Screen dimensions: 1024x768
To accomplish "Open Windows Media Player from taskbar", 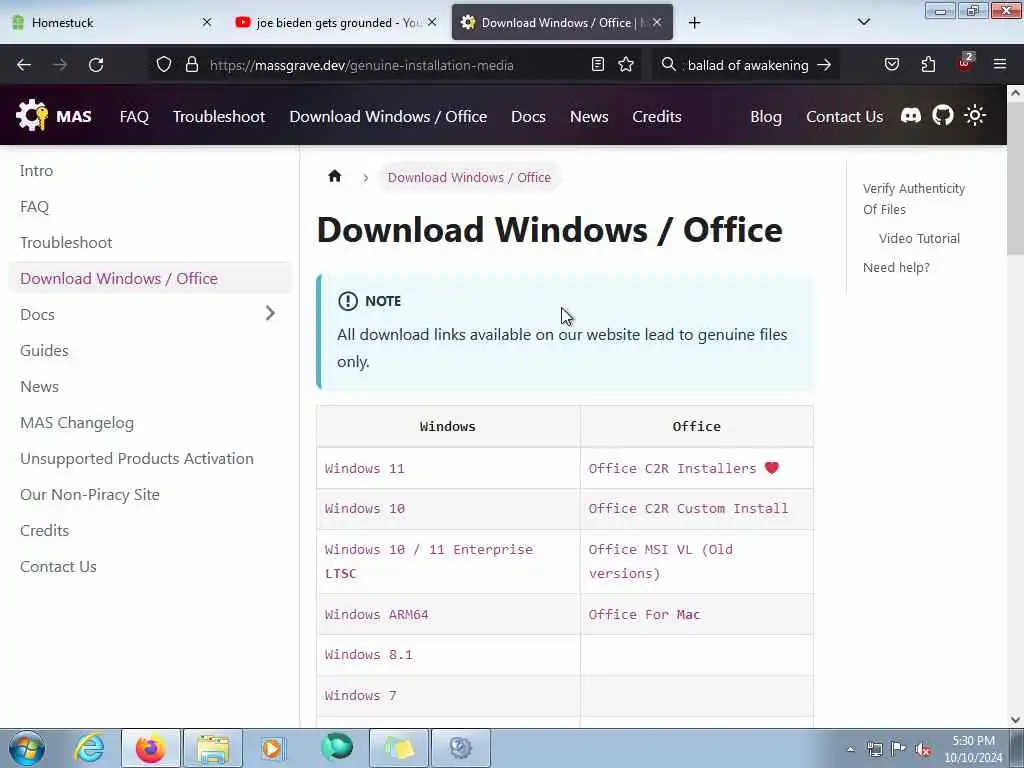I will click(273, 748).
